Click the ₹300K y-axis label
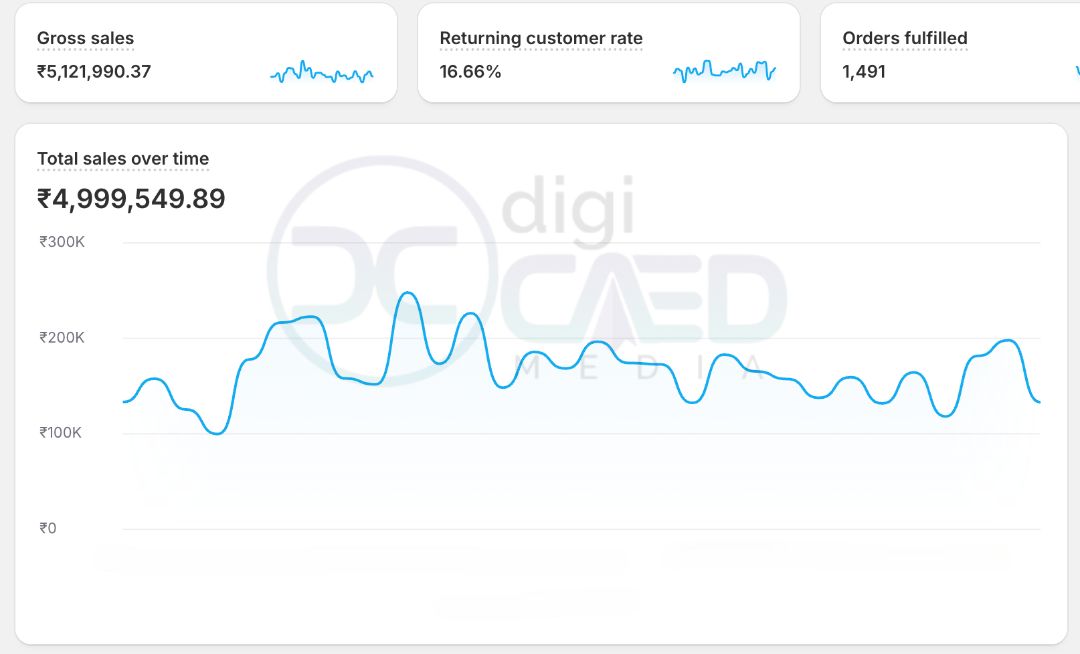The image size is (1080, 654). point(62,242)
